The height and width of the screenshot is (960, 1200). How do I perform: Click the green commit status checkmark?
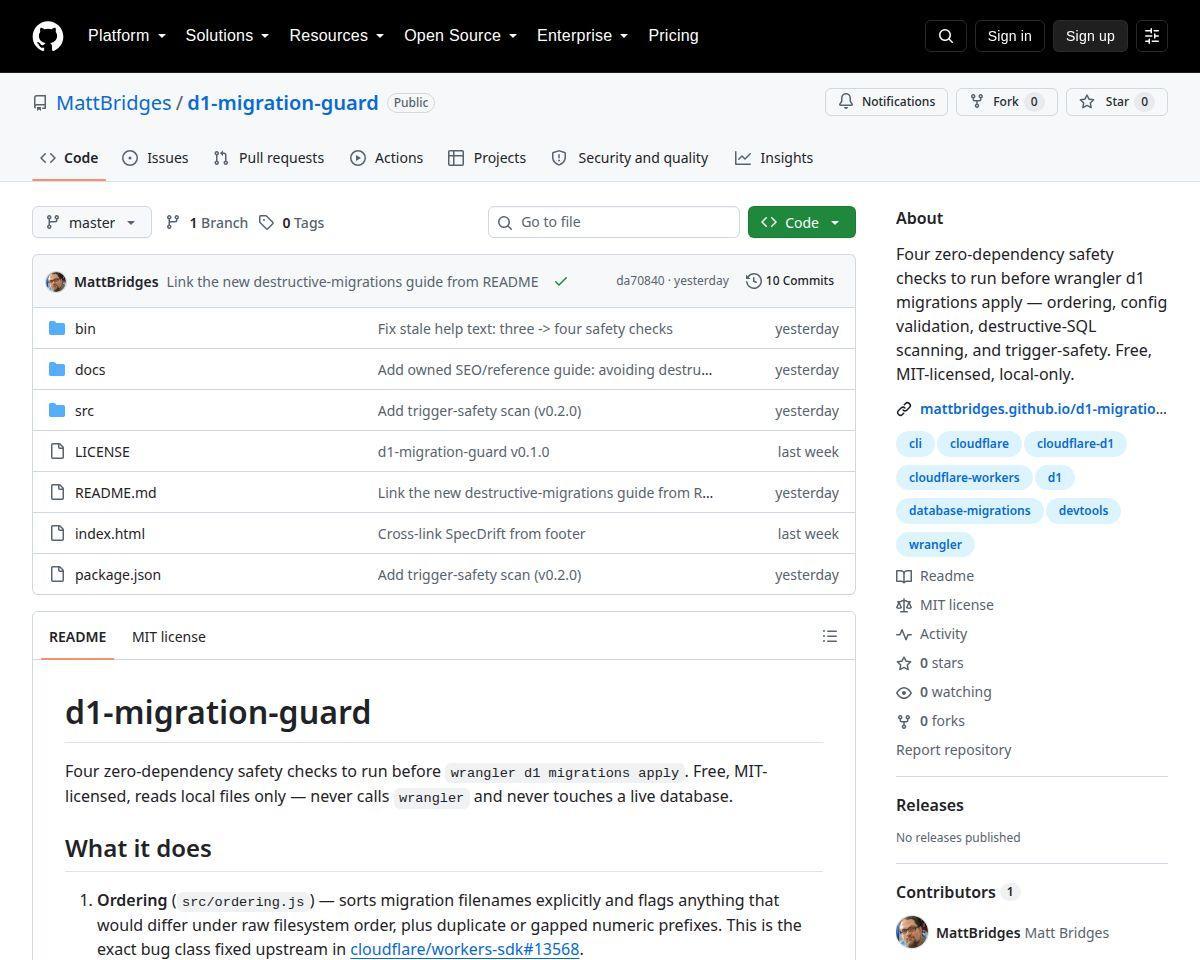561,282
